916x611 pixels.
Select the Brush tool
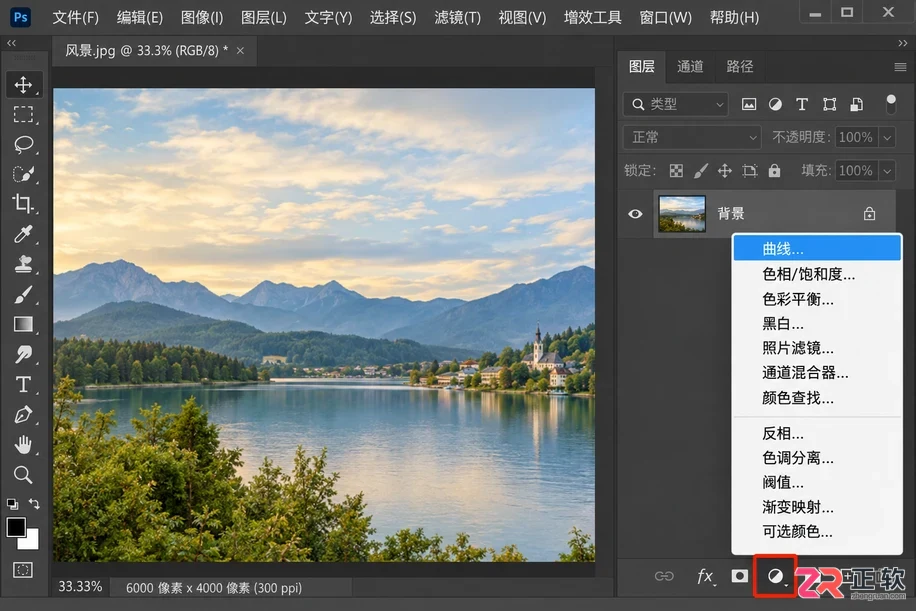point(23,294)
